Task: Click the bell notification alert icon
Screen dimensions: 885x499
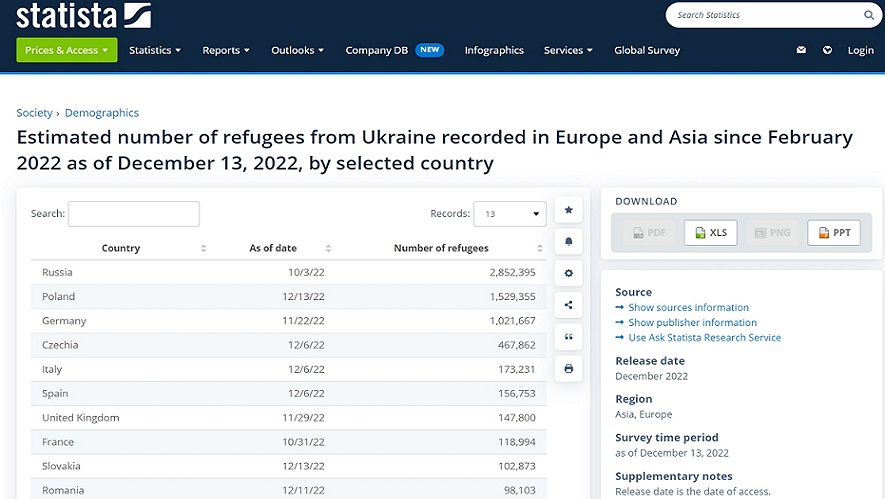Action: coord(568,241)
